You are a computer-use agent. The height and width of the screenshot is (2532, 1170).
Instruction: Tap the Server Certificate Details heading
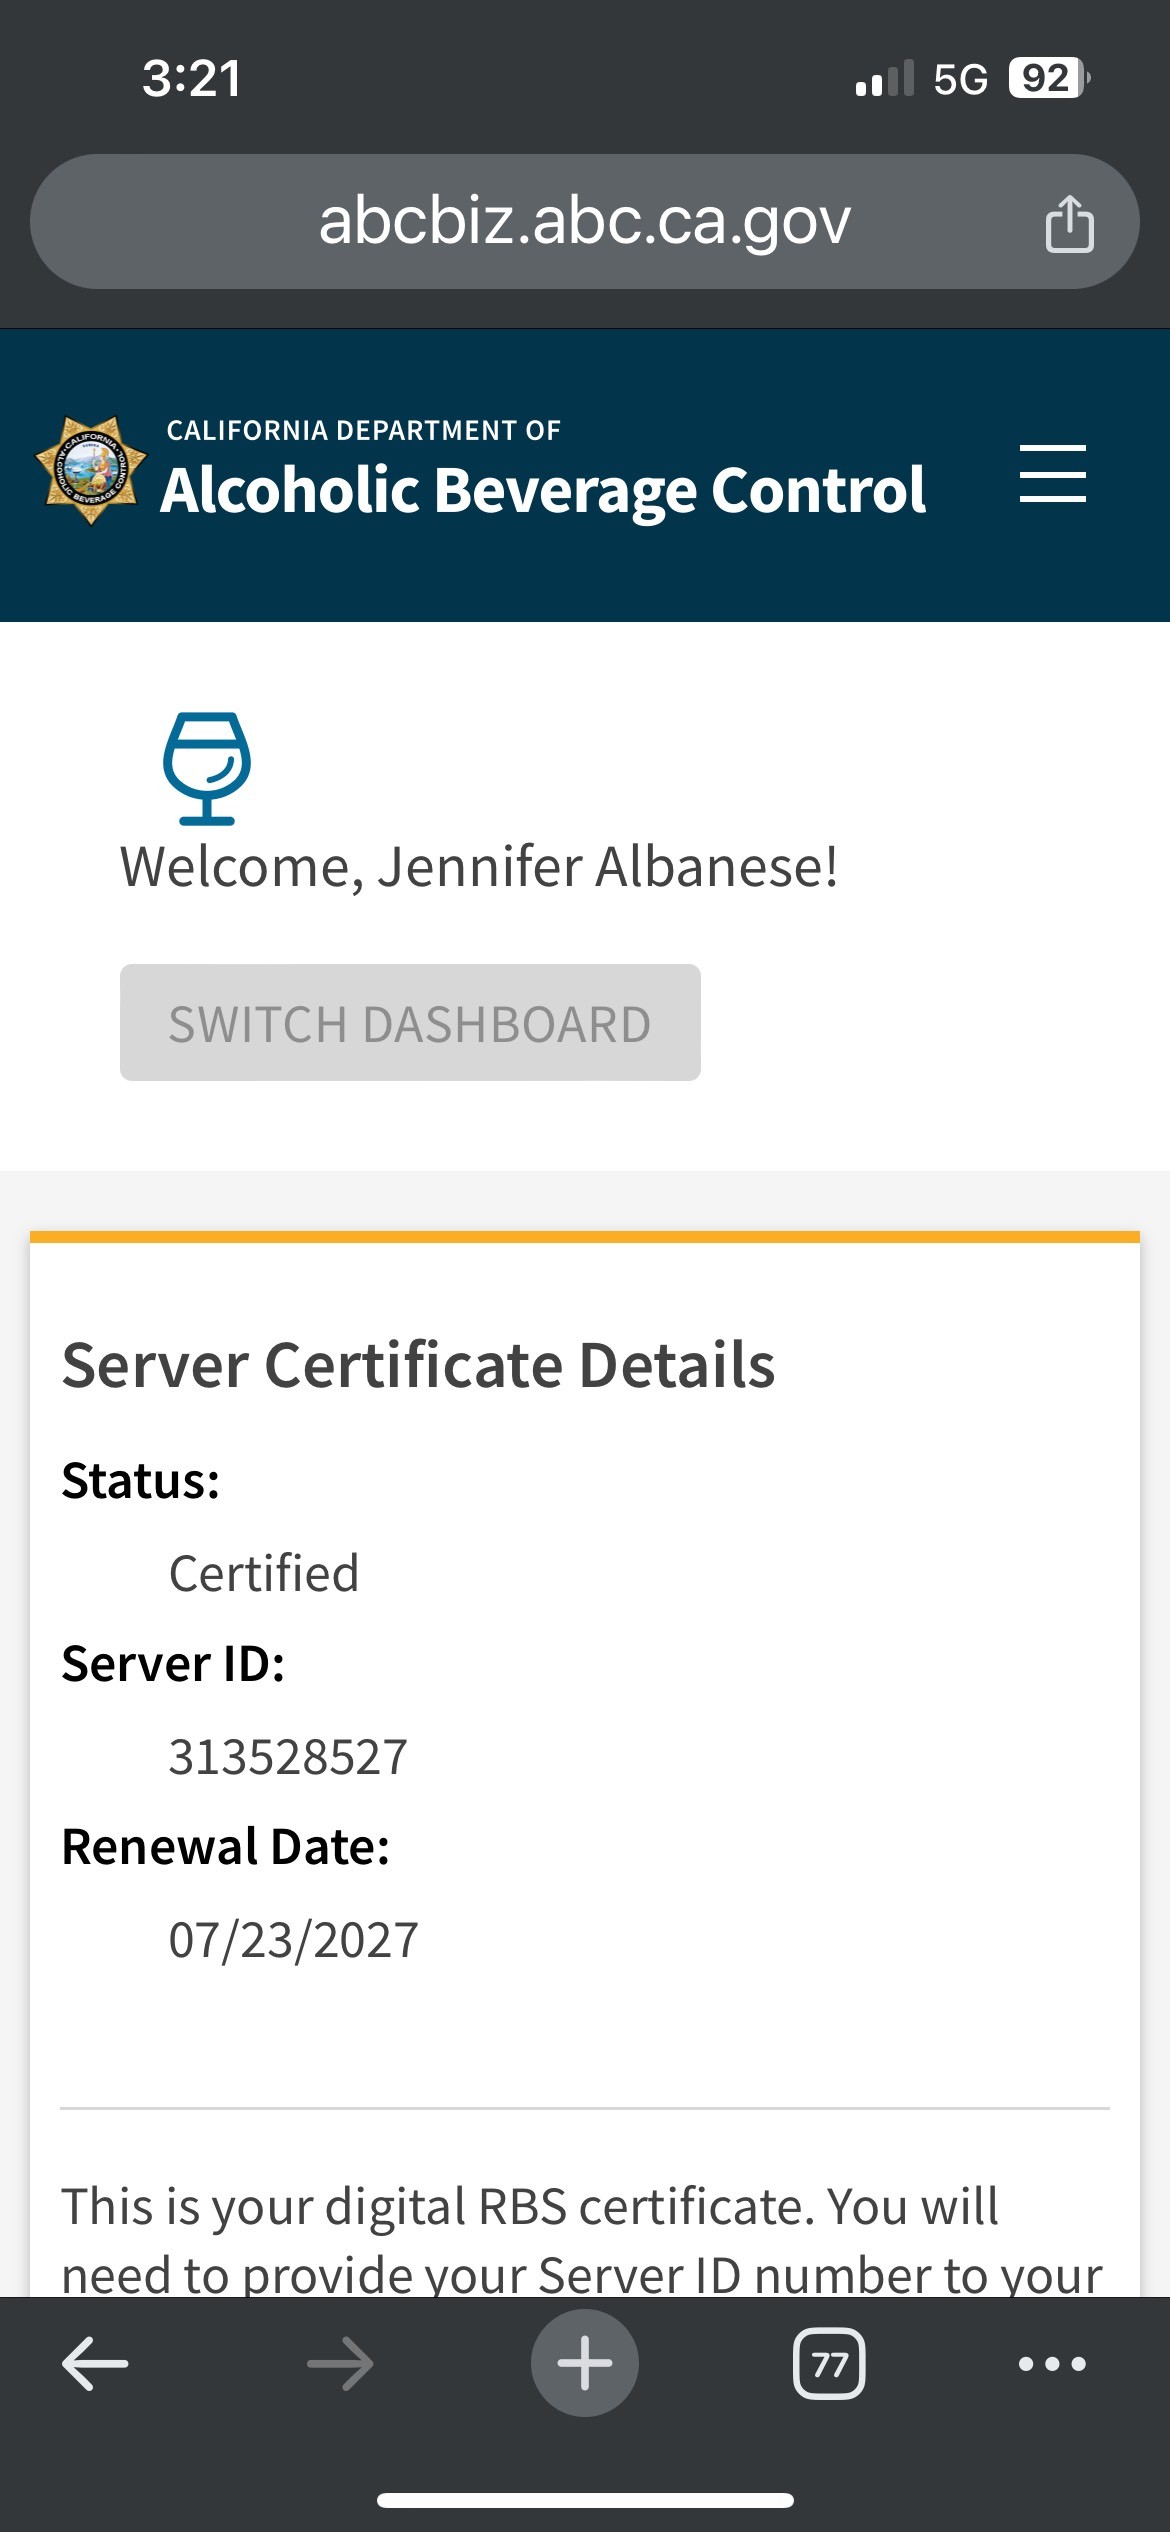[418, 1365]
